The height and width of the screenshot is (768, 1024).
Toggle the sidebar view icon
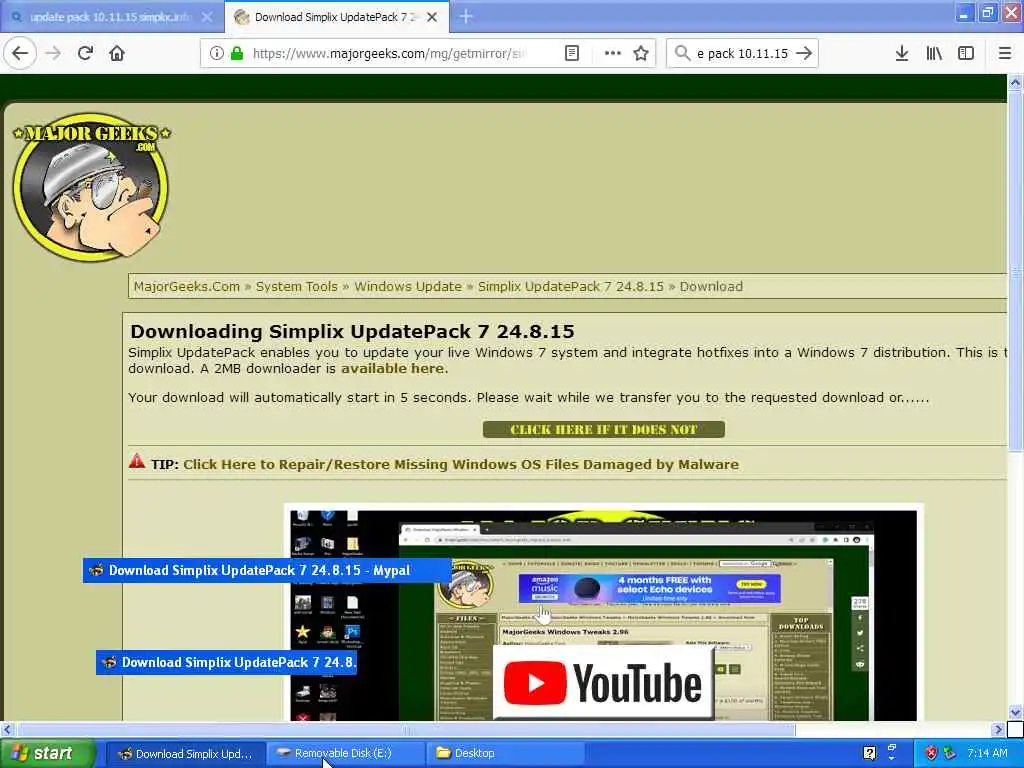(x=966, y=54)
